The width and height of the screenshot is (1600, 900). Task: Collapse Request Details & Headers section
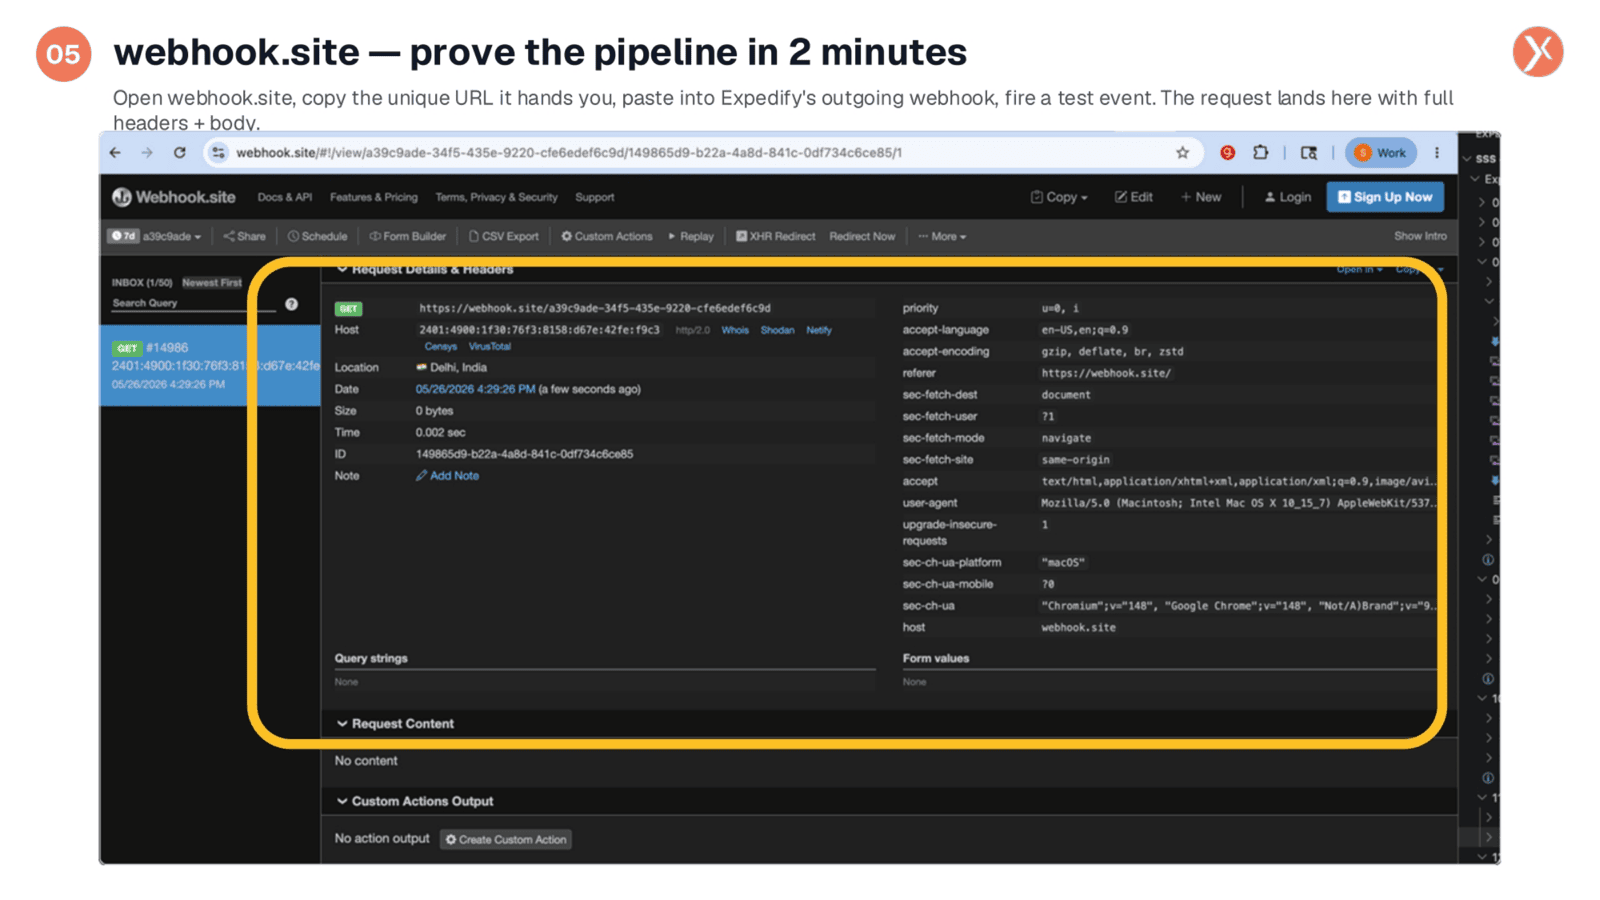pyautogui.click(x=425, y=269)
